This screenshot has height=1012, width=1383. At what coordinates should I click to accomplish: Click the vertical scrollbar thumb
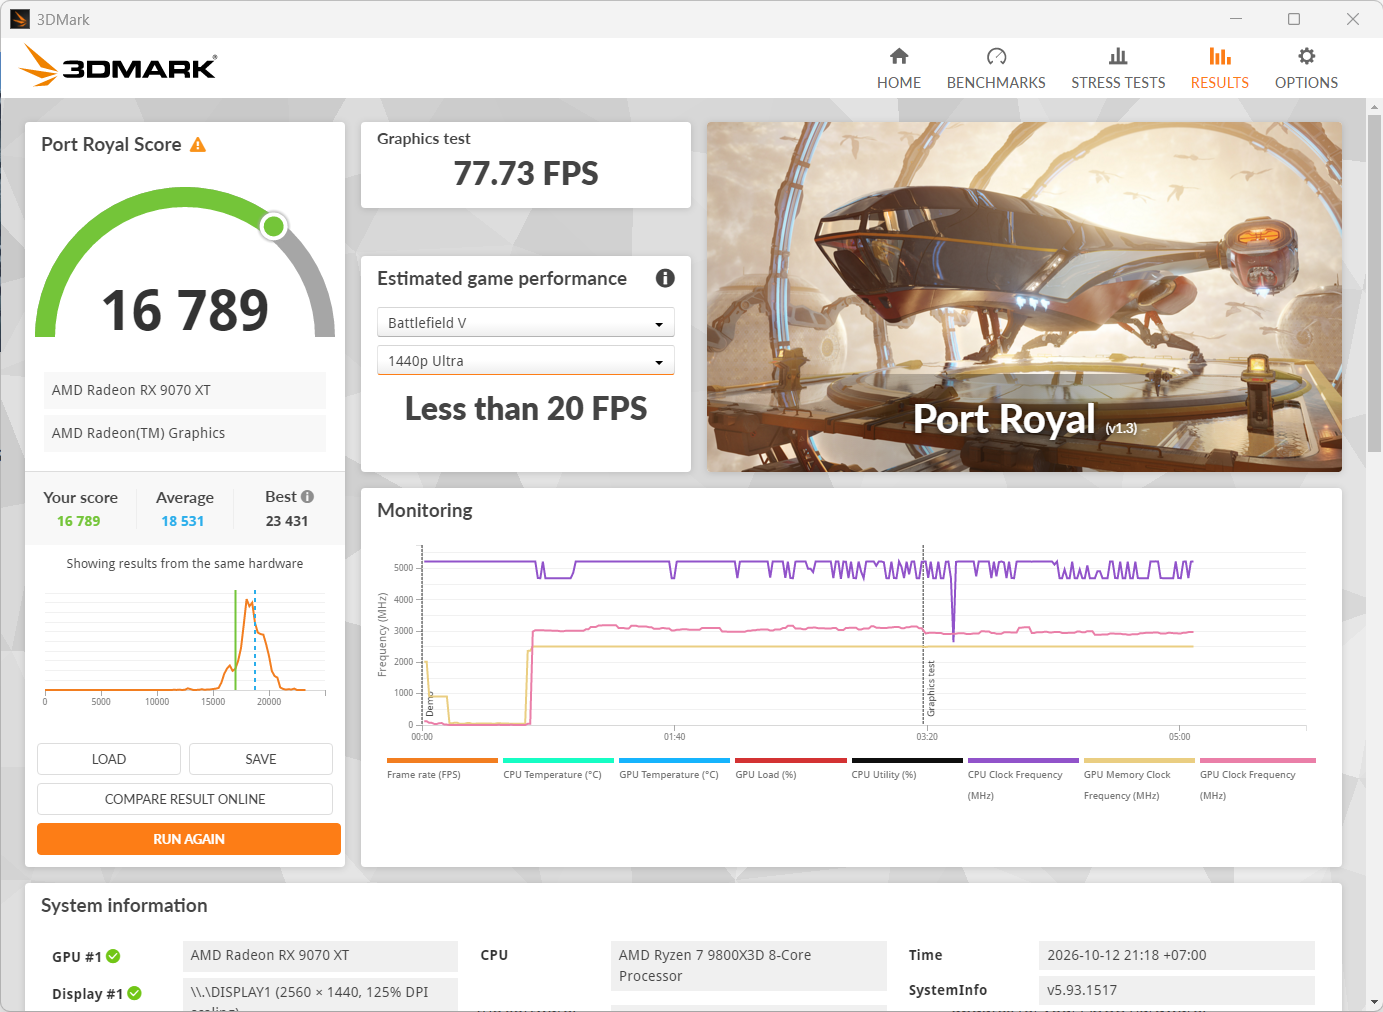(x=1374, y=283)
